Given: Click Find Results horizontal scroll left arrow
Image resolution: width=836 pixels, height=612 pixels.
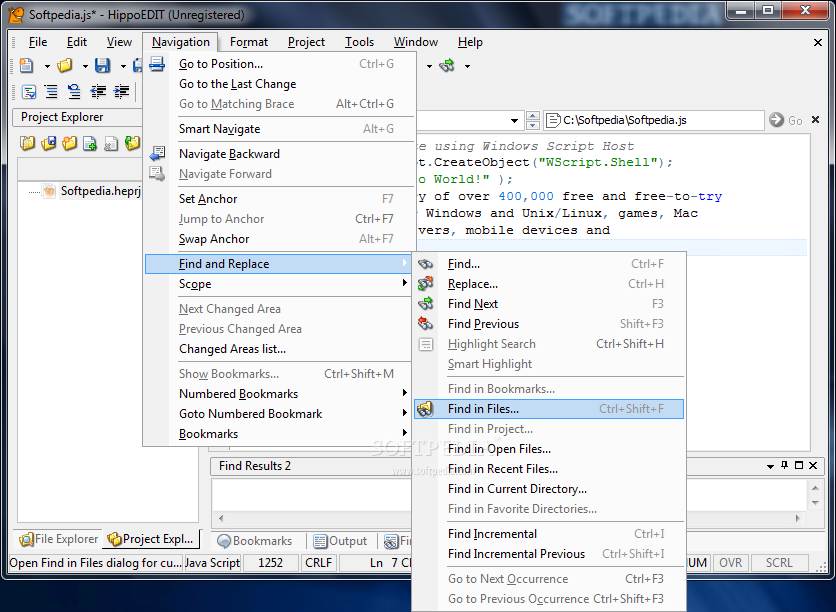Looking at the screenshot, I should [x=221, y=518].
